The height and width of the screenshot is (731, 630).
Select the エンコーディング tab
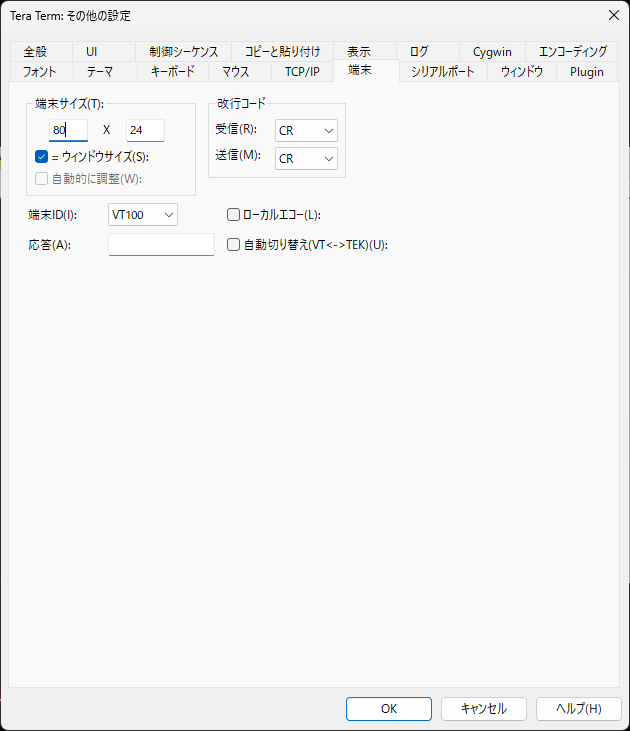tap(573, 52)
